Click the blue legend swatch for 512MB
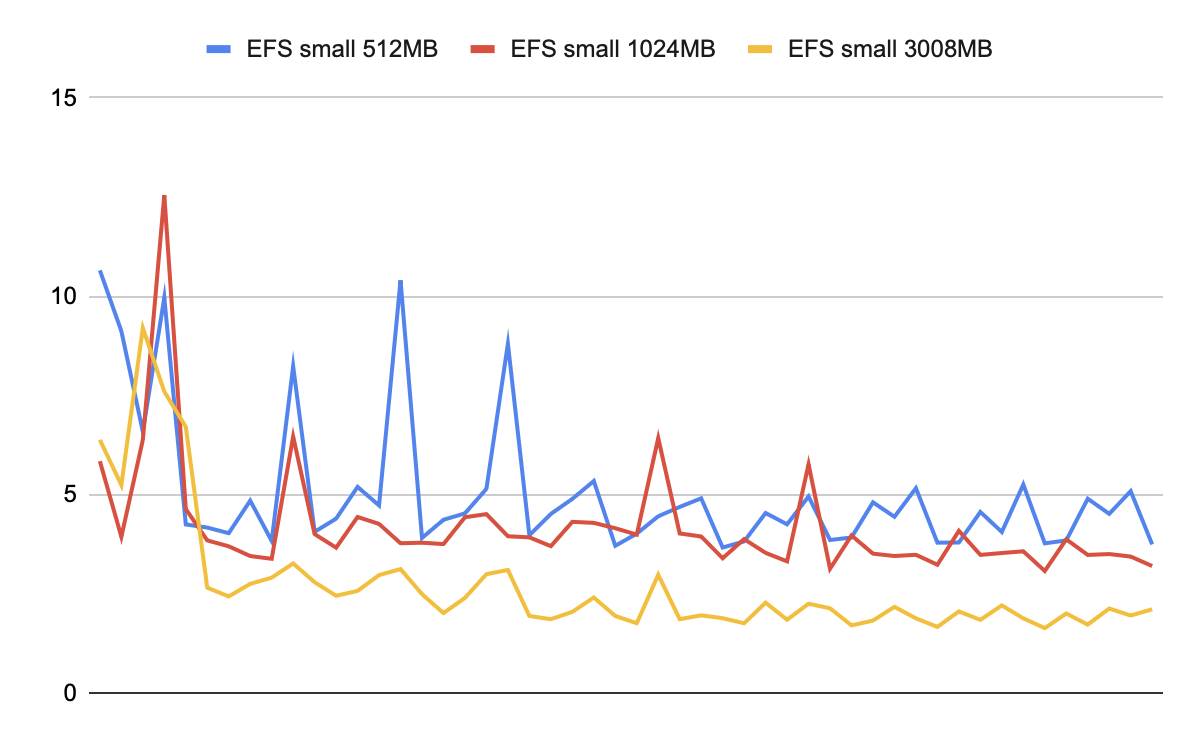This screenshot has width=1200, height=740. (219, 49)
